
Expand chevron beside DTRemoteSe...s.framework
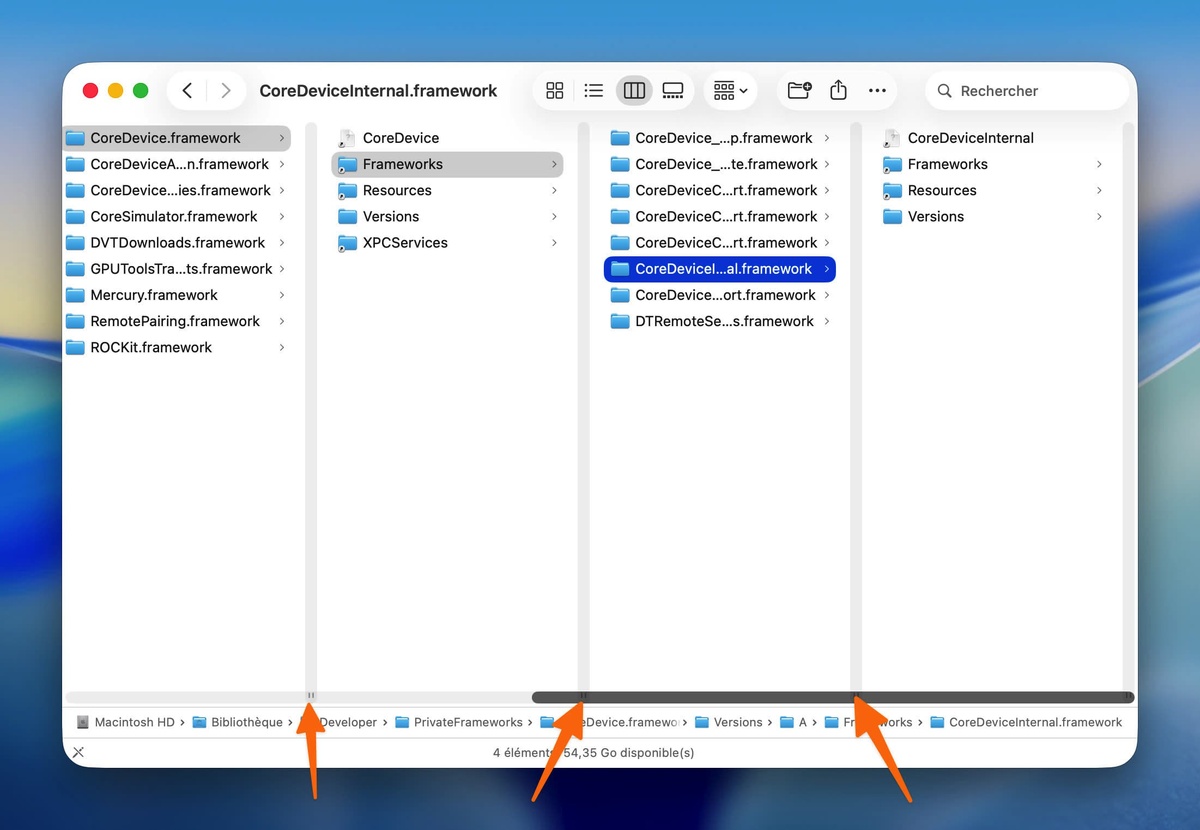tap(827, 321)
